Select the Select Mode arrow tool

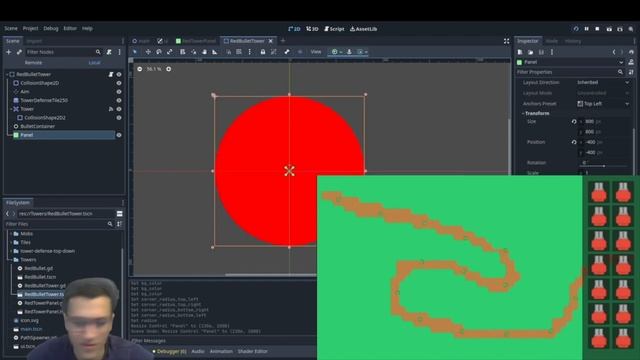135,52
